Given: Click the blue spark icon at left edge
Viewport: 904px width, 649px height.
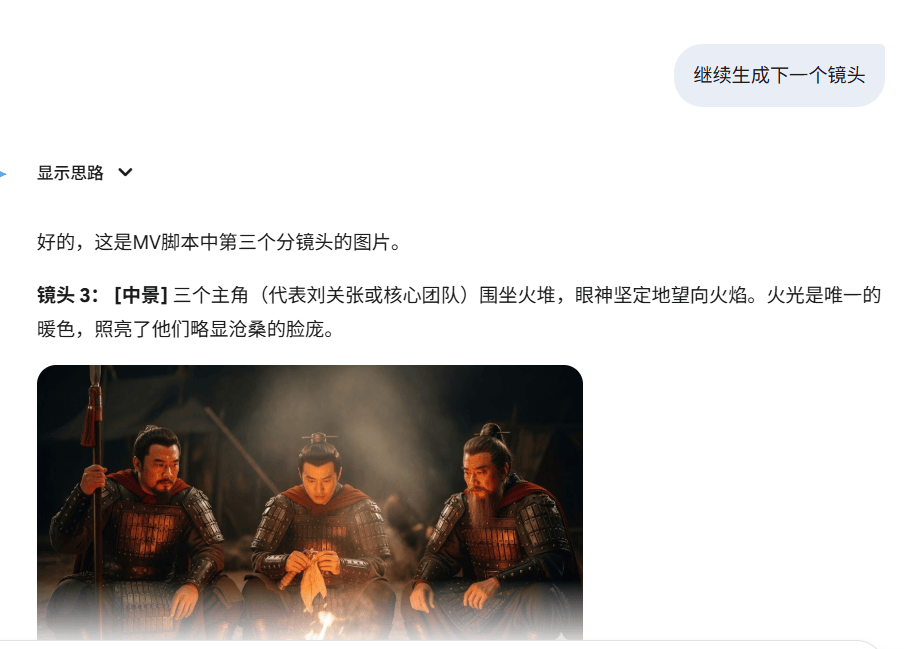Looking at the screenshot, I should 3,173.
